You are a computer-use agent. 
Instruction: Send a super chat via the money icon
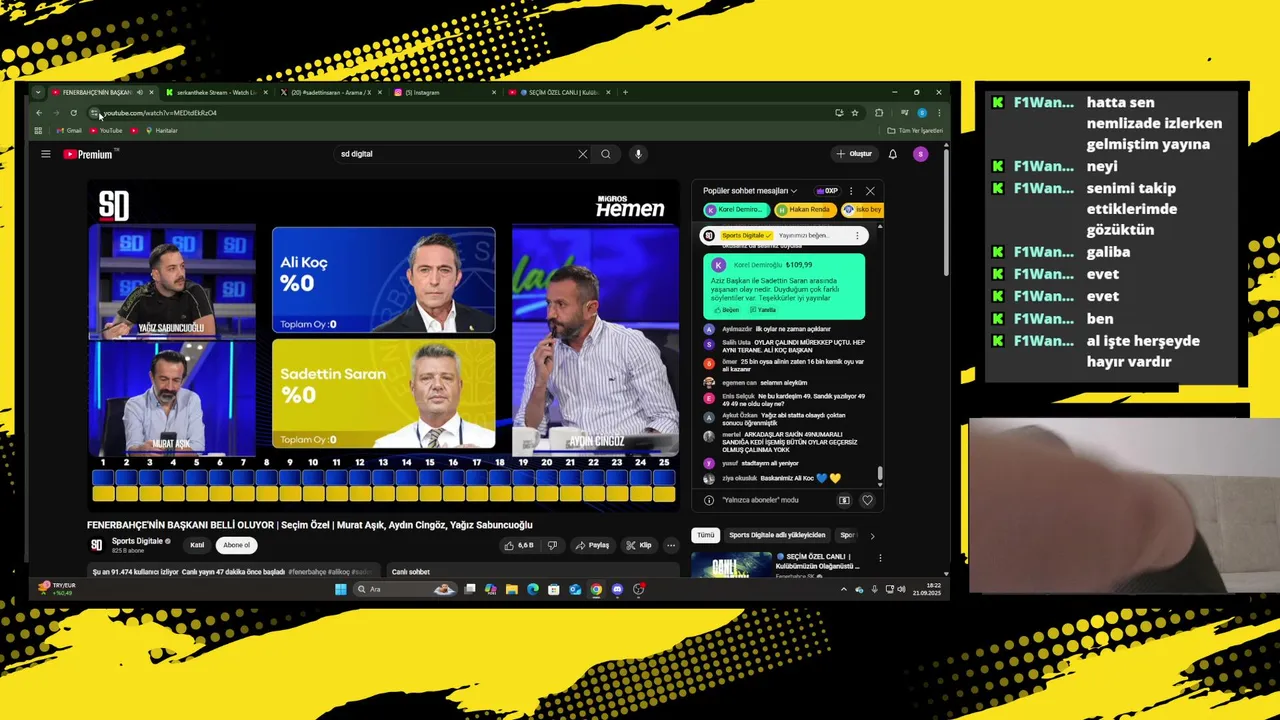844,500
